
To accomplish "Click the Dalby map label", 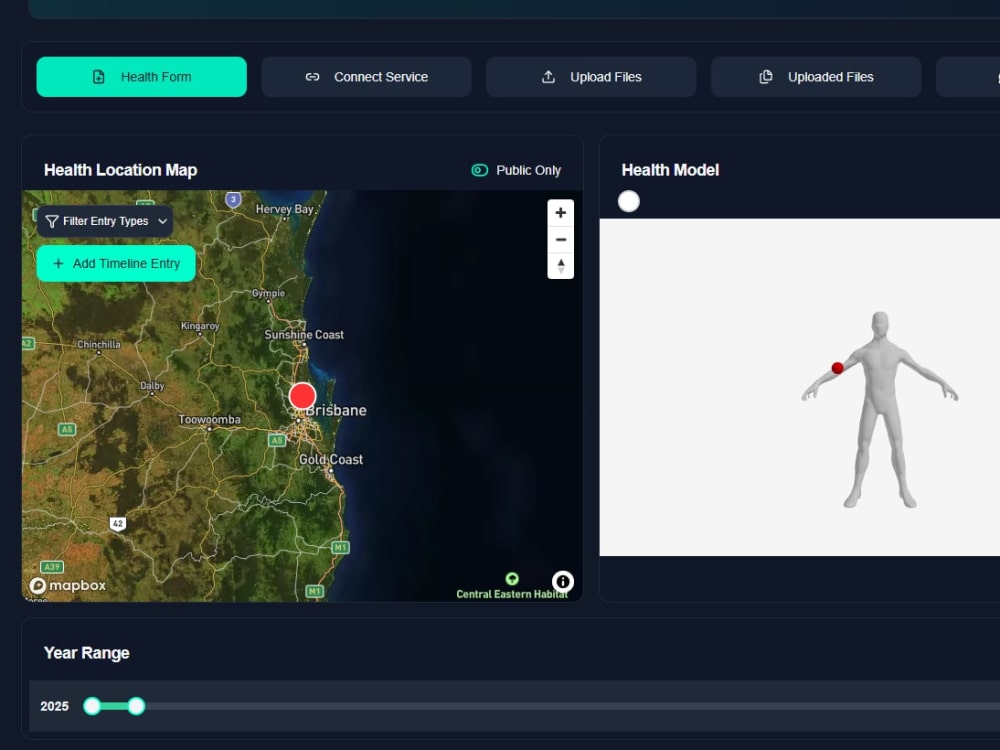I will click(x=152, y=386).
